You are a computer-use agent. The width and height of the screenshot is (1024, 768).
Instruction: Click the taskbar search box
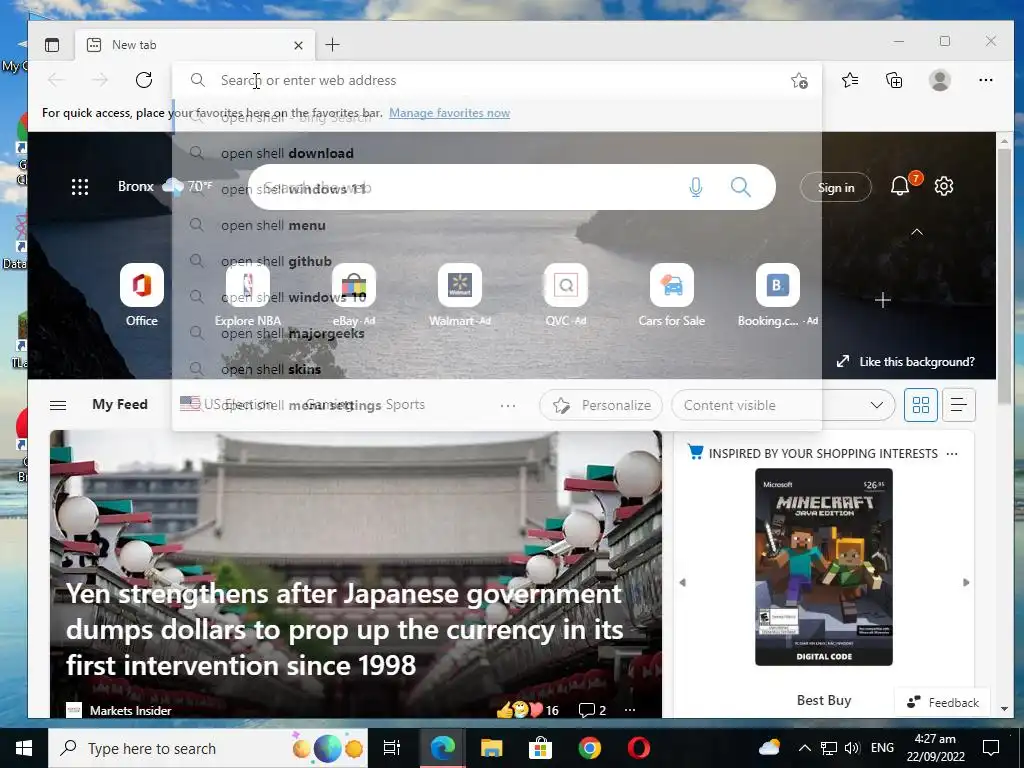(x=208, y=748)
